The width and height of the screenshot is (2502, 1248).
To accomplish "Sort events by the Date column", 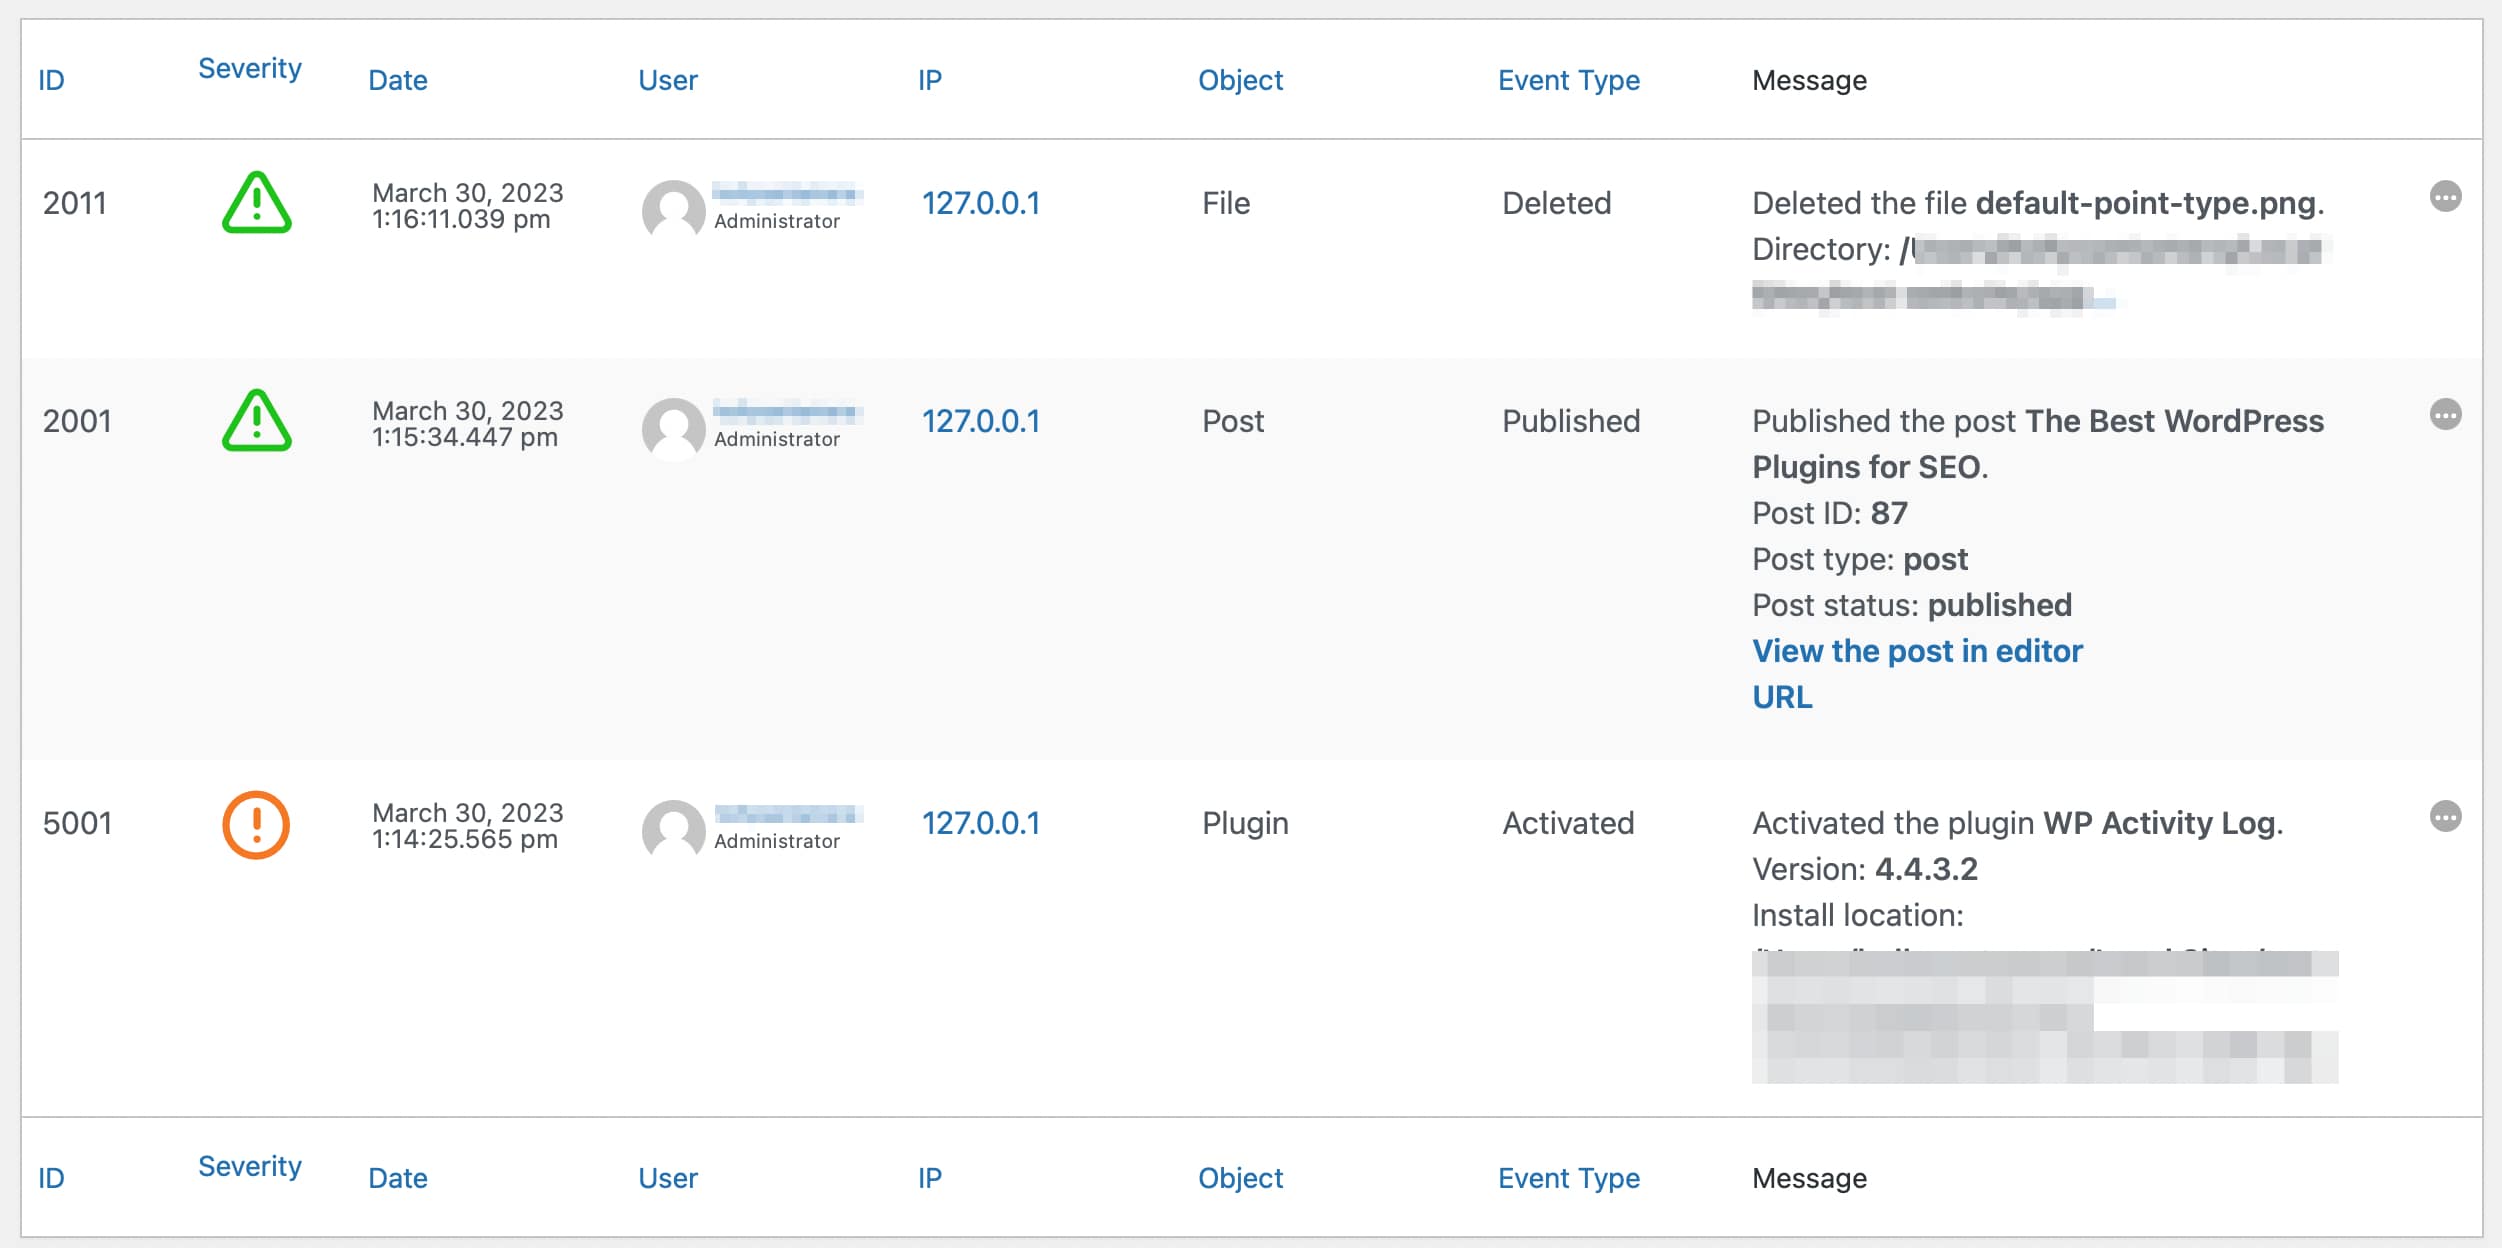I will (x=396, y=80).
